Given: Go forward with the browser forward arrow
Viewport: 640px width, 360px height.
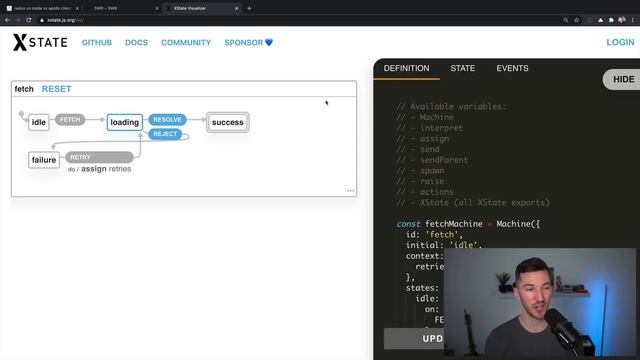Looking at the screenshot, I should click(x=18, y=20).
